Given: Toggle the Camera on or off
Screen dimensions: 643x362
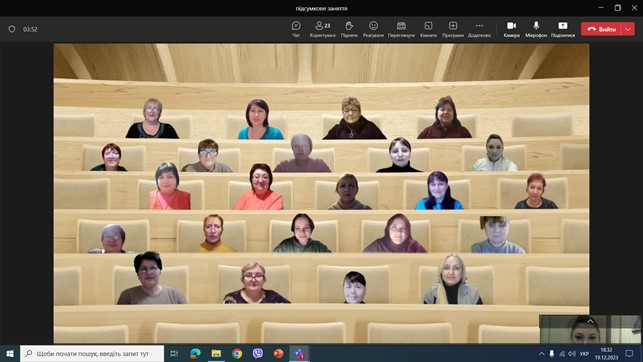Looking at the screenshot, I should [511, 29].
